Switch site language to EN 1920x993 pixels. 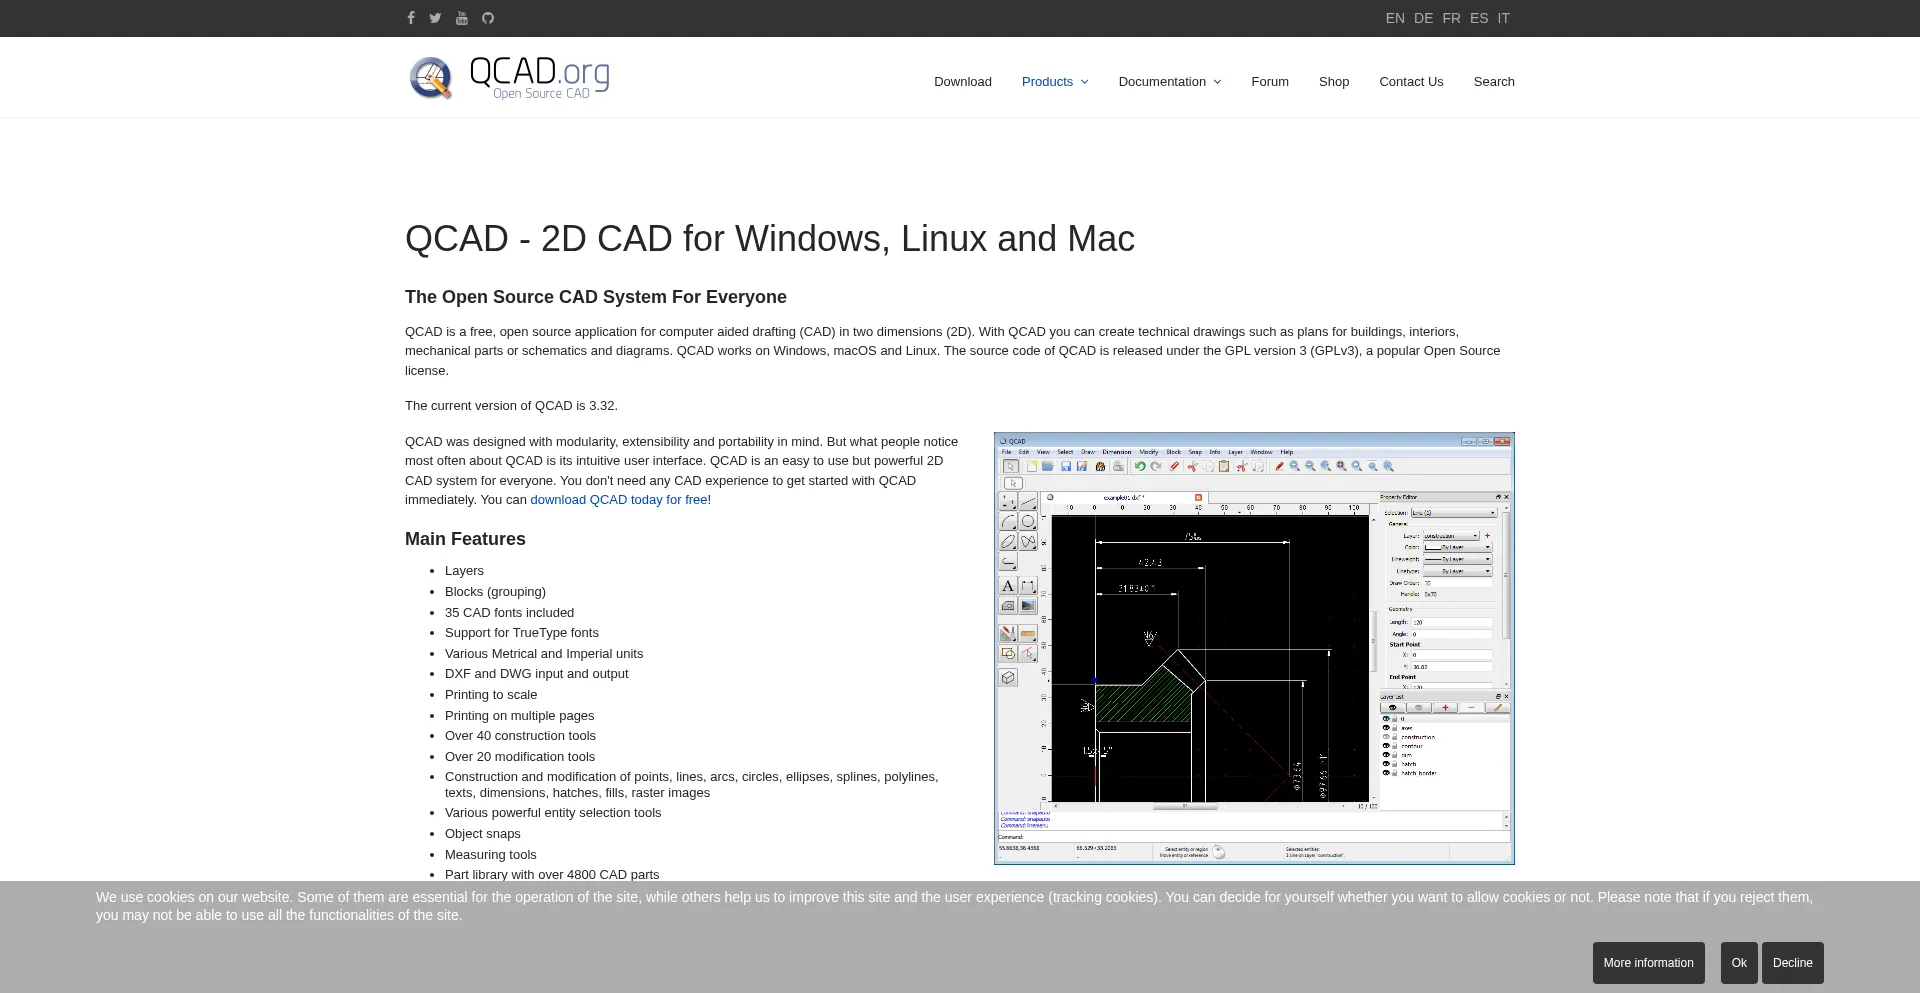pos(1395,18)
